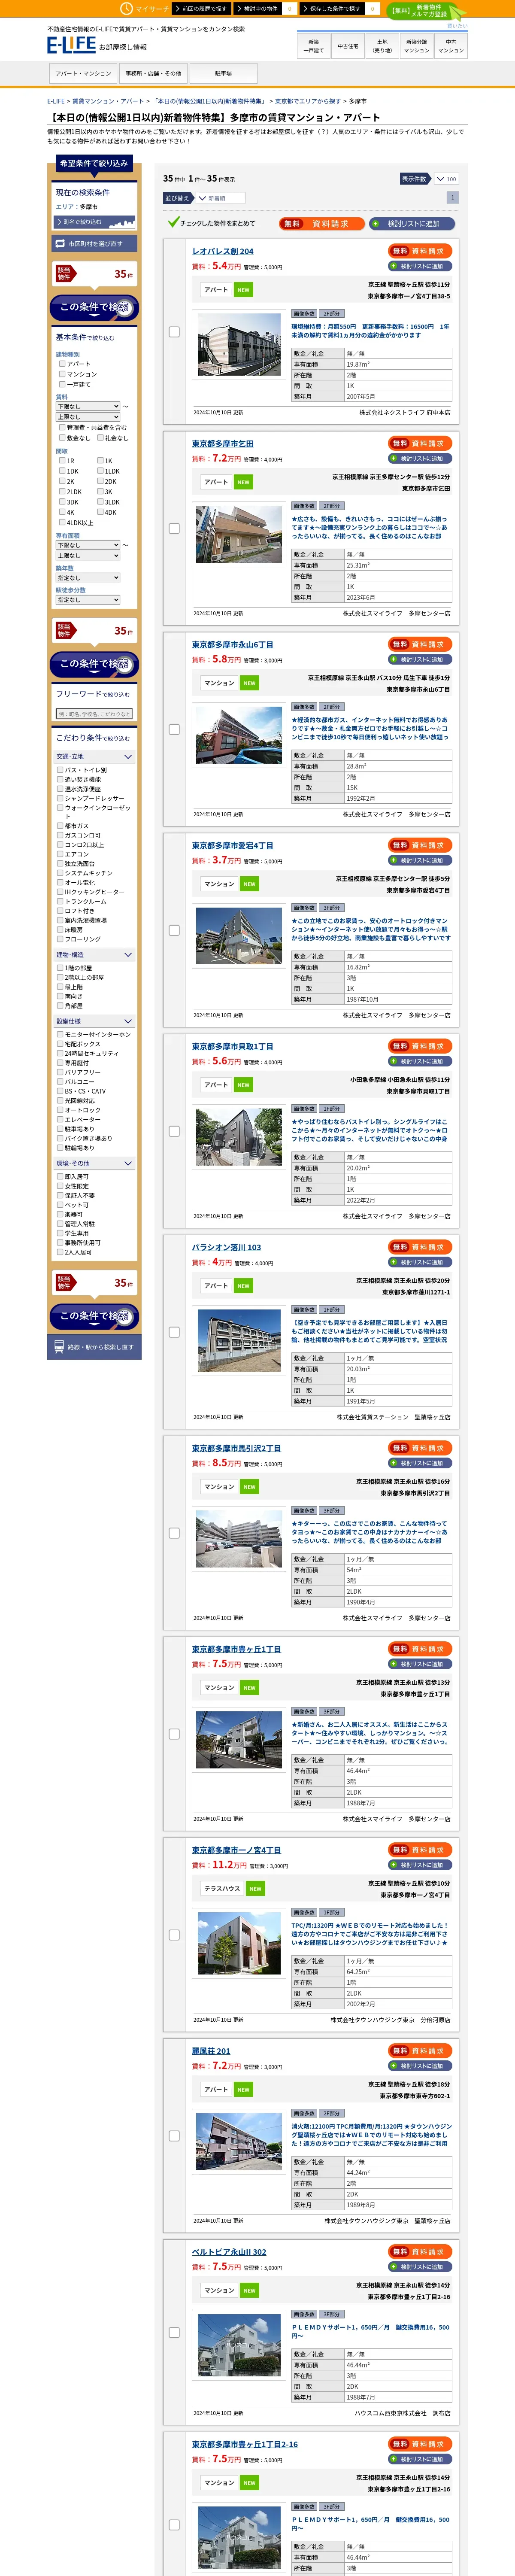
Task: Collapse the 交通・立地 section
Action: (x=95, y=757)
